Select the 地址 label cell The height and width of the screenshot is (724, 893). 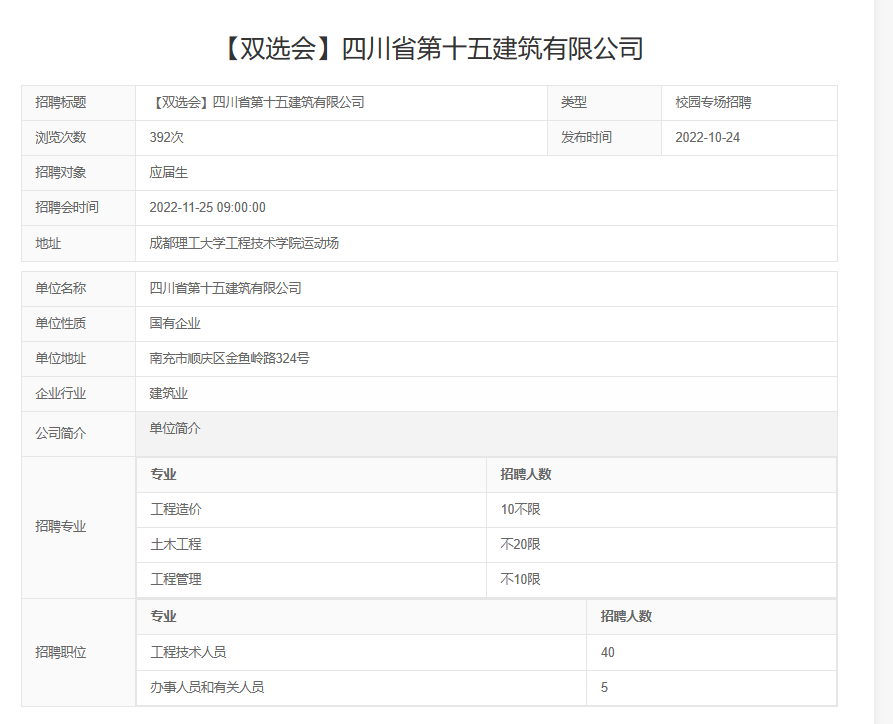click(x=79, y=244)
